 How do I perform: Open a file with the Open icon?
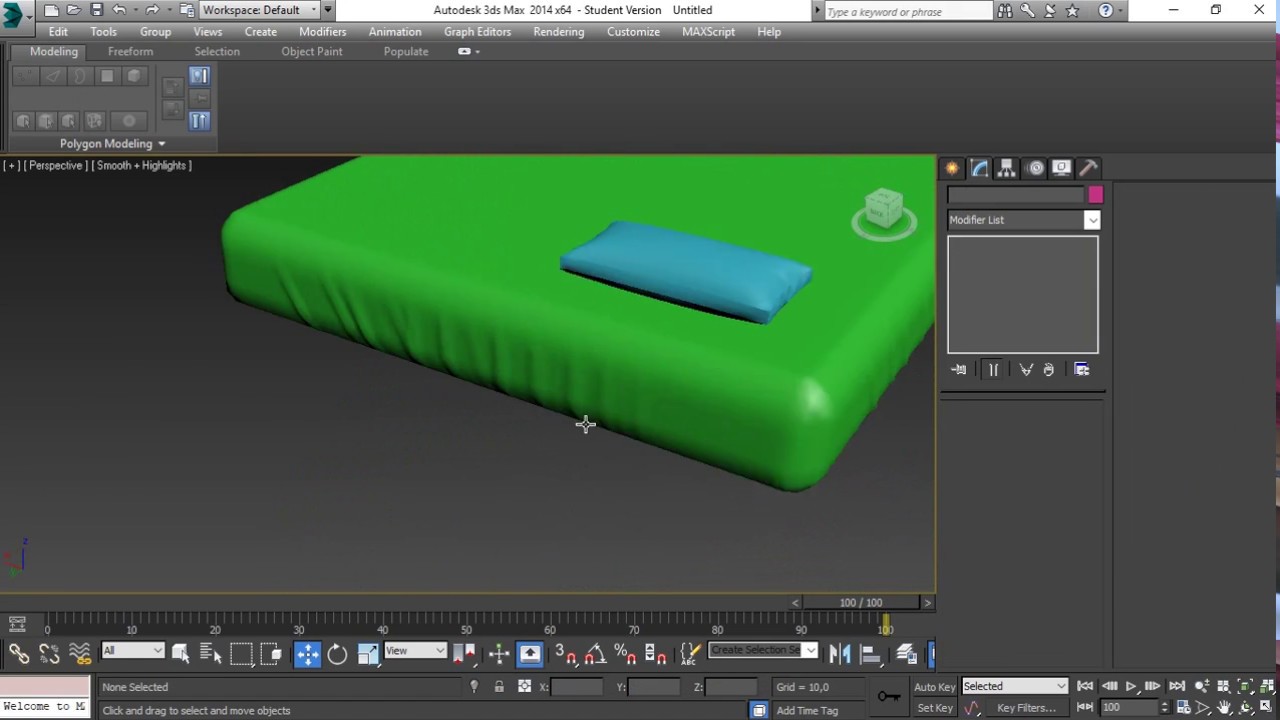tap(74, 10)
